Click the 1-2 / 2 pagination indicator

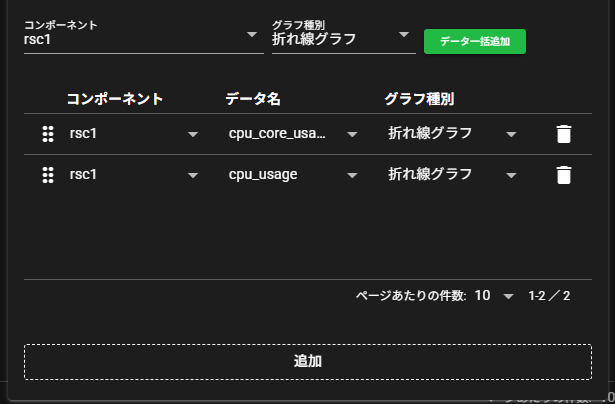pos(549,296)
